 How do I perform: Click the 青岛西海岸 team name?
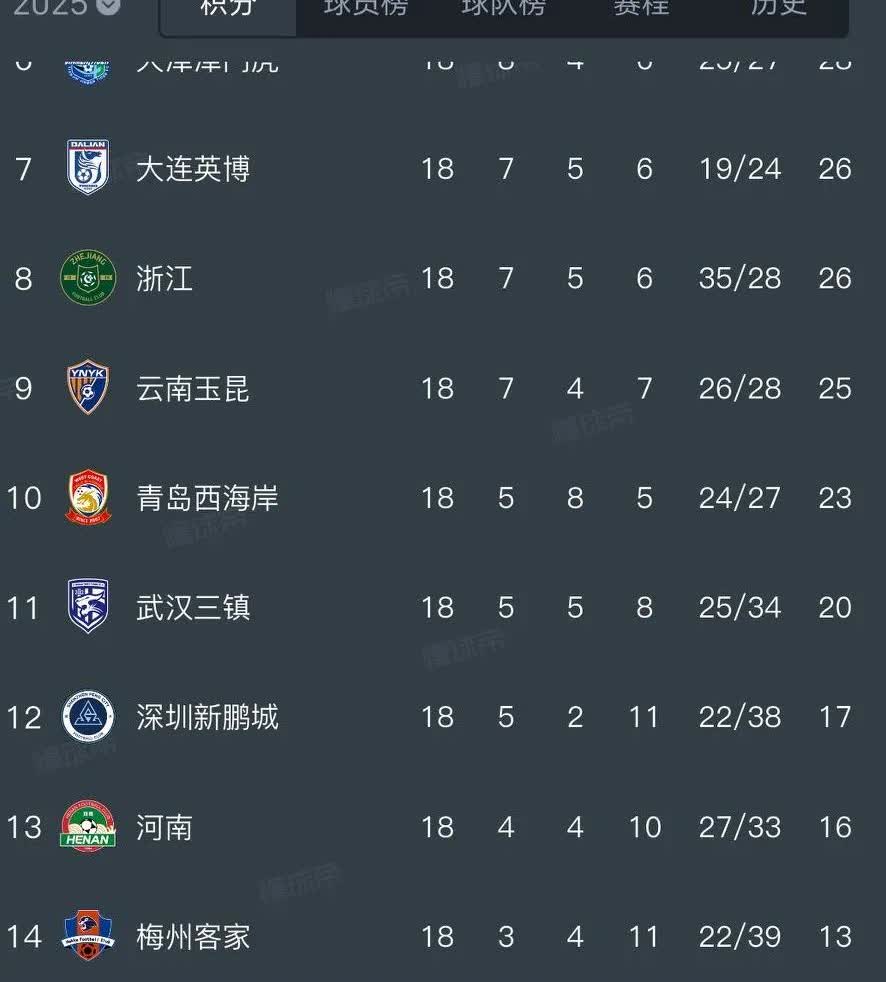click(x=207, y=498)
